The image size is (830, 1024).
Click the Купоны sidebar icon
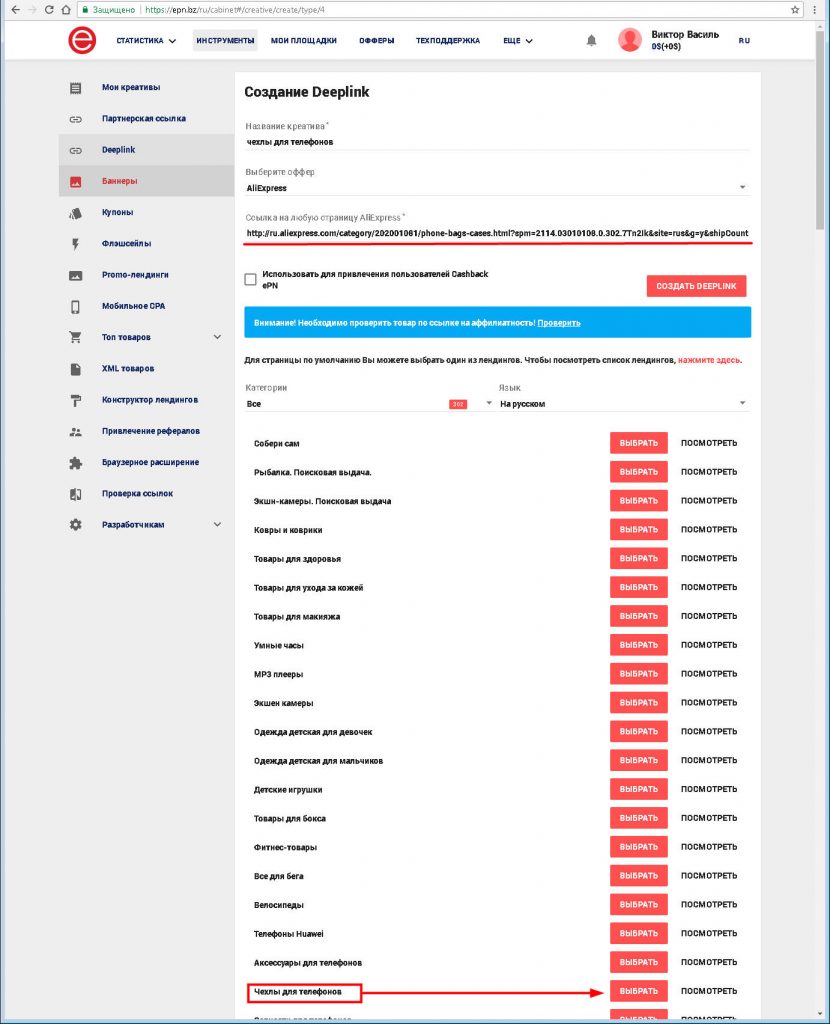point(75,213)
